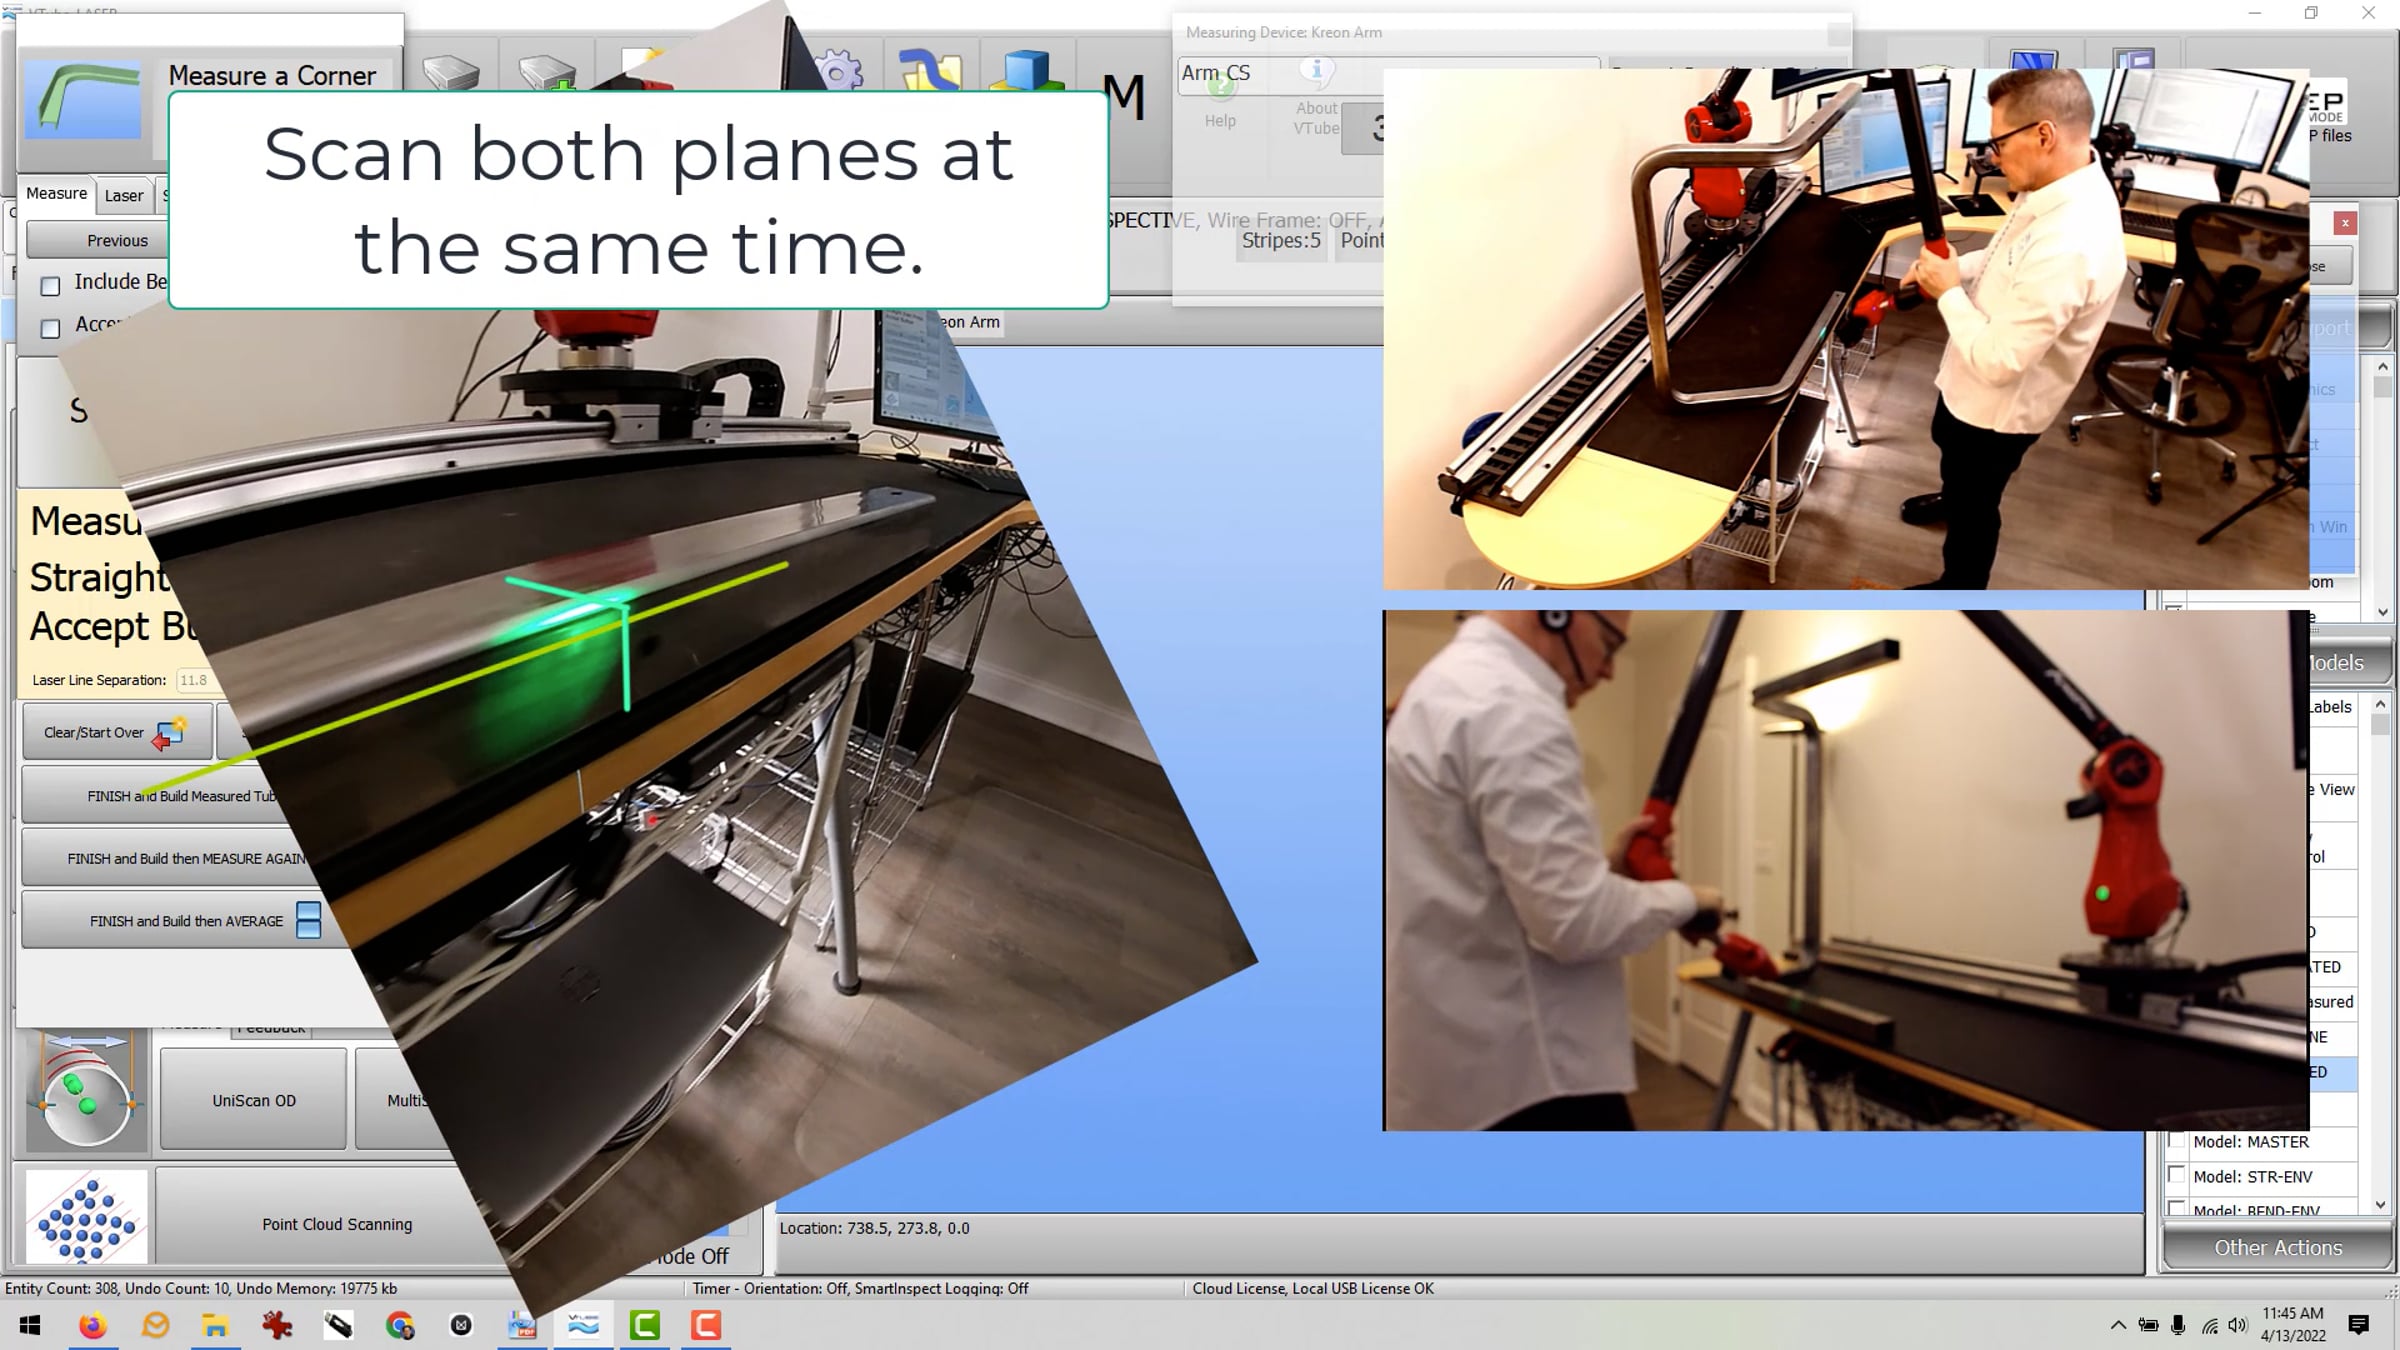Viewport: 2400px width, 1350px height.
Task: Click the Measure a Corner tube icon
Action: pos(83,99)
